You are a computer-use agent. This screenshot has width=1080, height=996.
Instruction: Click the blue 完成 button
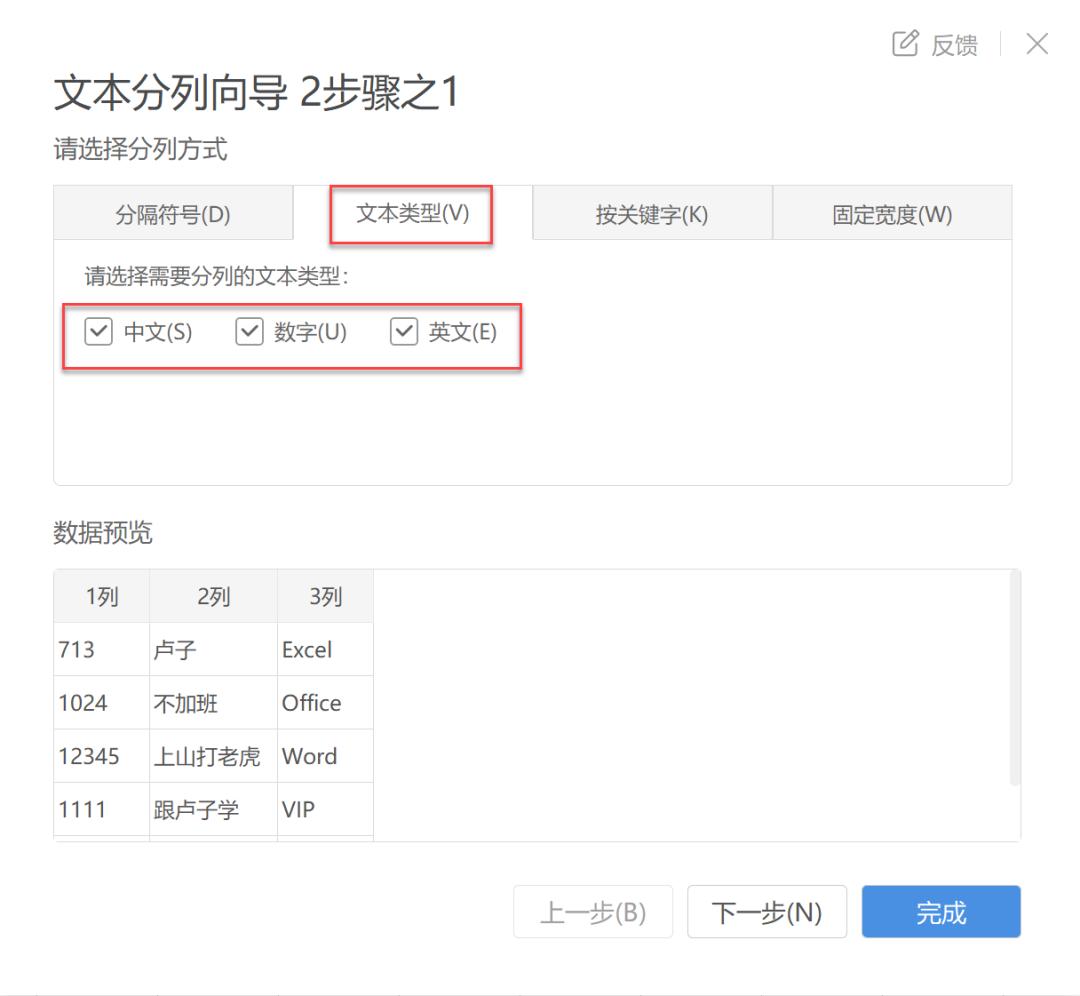pos(940,911)
